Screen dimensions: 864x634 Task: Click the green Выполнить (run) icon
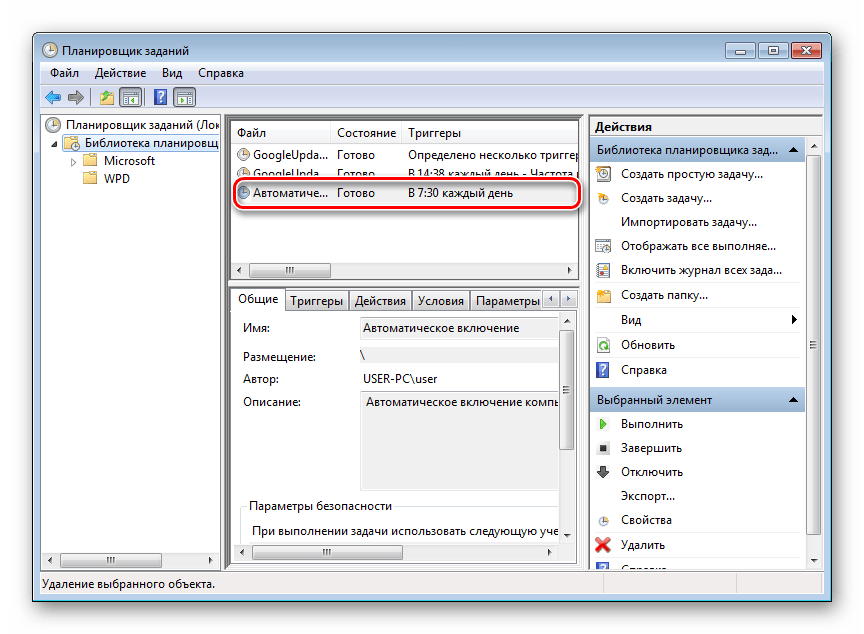click(x=603, y=424)
